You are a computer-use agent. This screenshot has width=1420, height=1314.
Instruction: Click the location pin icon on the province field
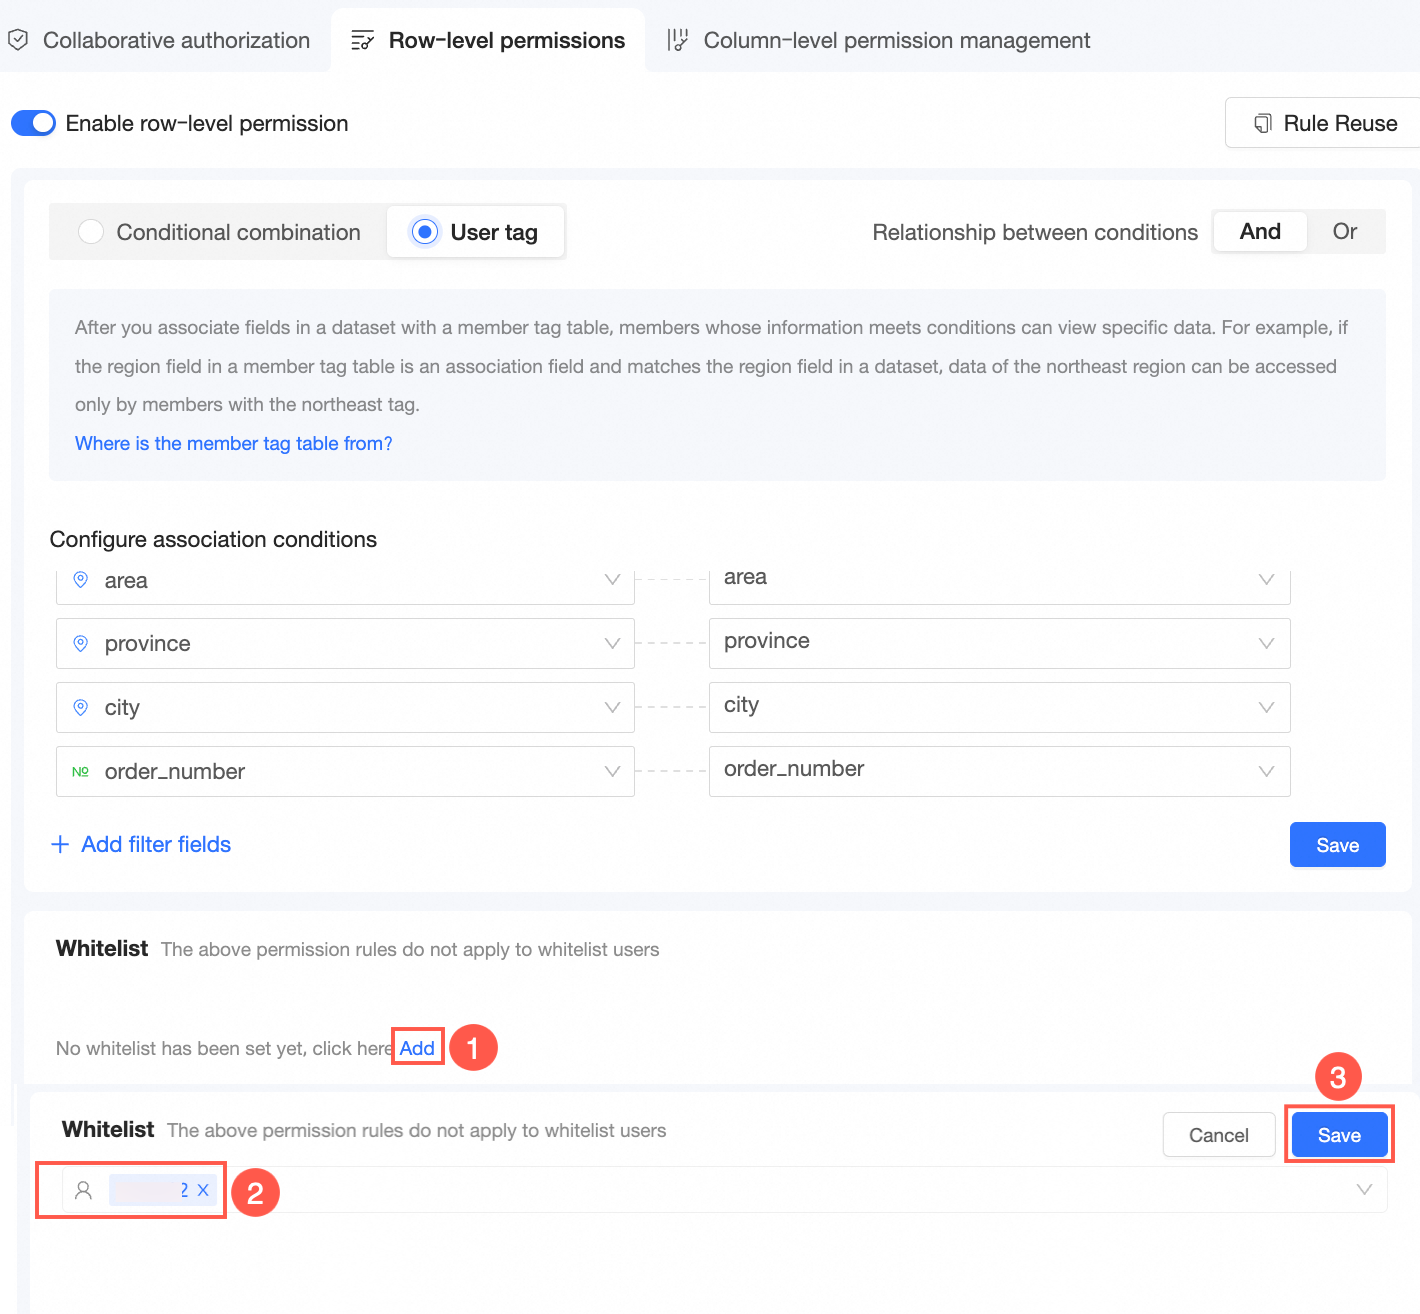point(81,643)
